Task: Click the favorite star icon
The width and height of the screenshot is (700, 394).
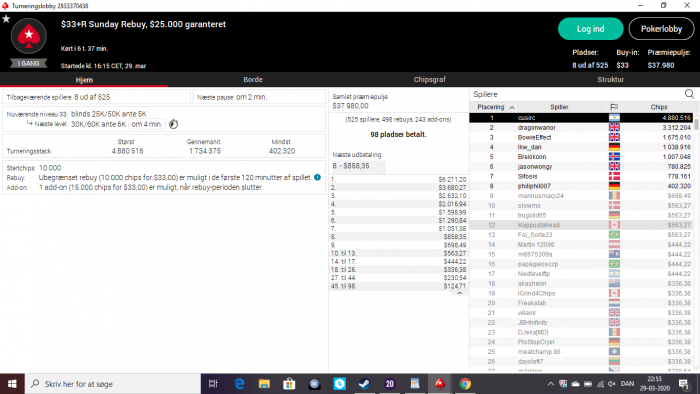Action: click(6, 19)
